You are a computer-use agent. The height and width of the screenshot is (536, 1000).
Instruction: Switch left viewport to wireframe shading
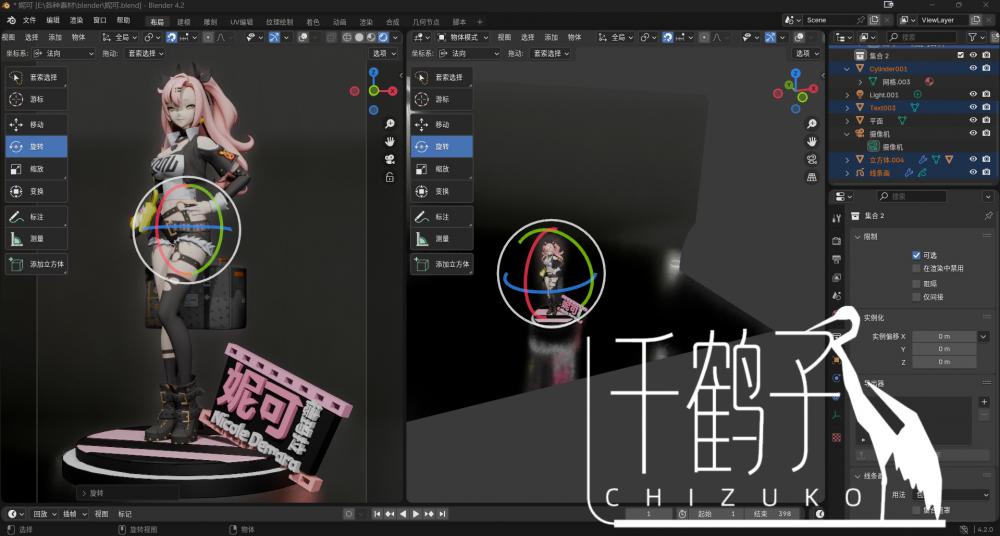(x=348, y=38)
